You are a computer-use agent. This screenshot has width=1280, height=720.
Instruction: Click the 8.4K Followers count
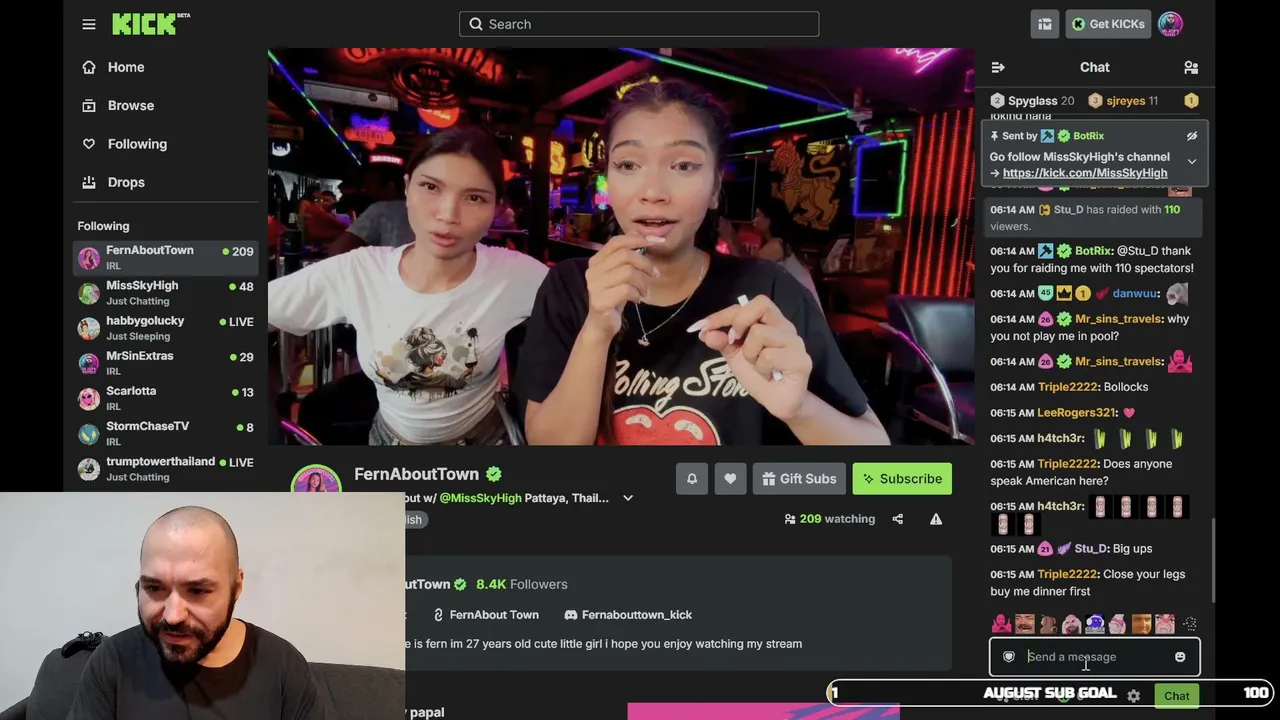tap(521, 584)
